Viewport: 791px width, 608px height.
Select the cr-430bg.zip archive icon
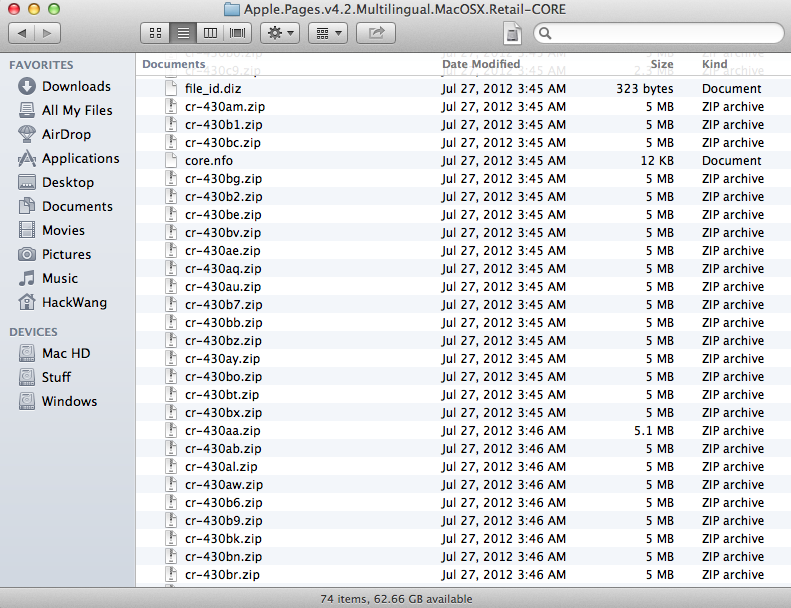(172, 179)
